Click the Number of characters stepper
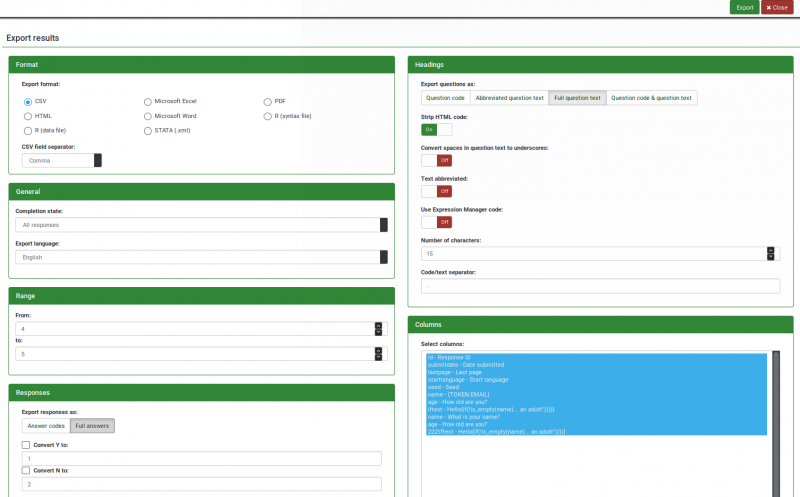Image resolution: width=800 pixels, height=497 pixels. tap(770, 254)
